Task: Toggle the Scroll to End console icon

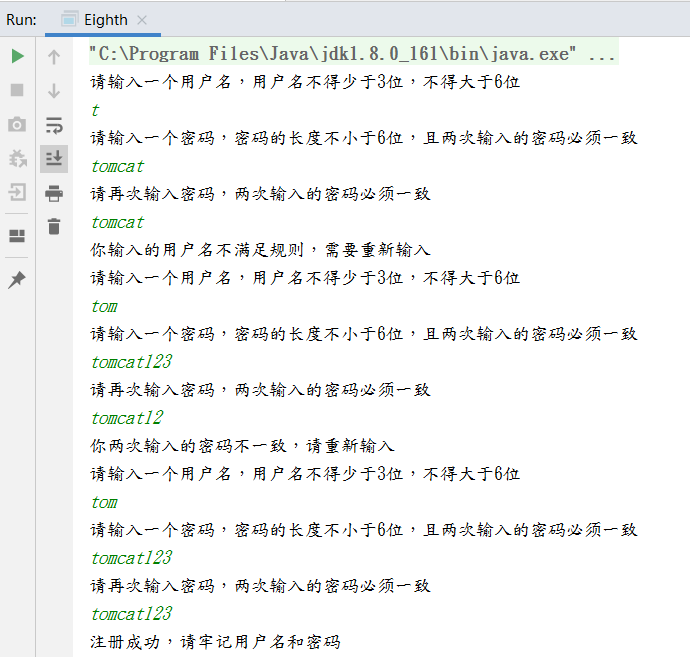Action: 54,158
